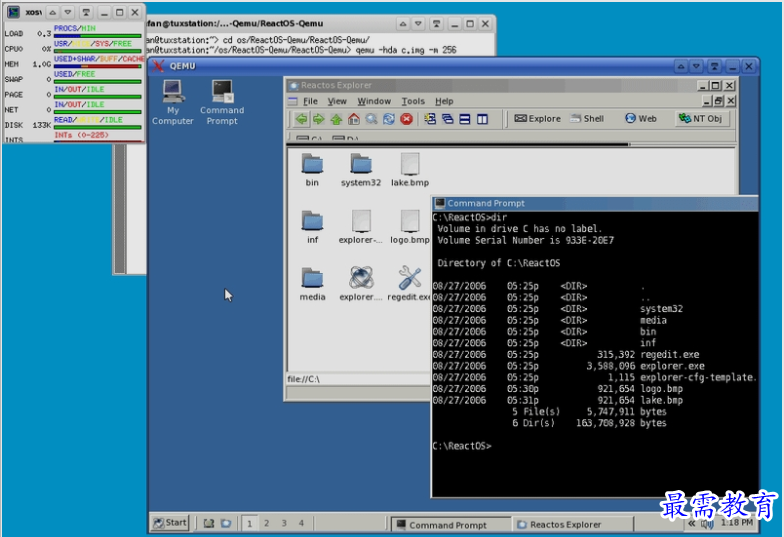Image resolution: width=784 pixels, height=537 pixels.
Task: Activate Reactos Explorer taskbar button
Action: 574,524
